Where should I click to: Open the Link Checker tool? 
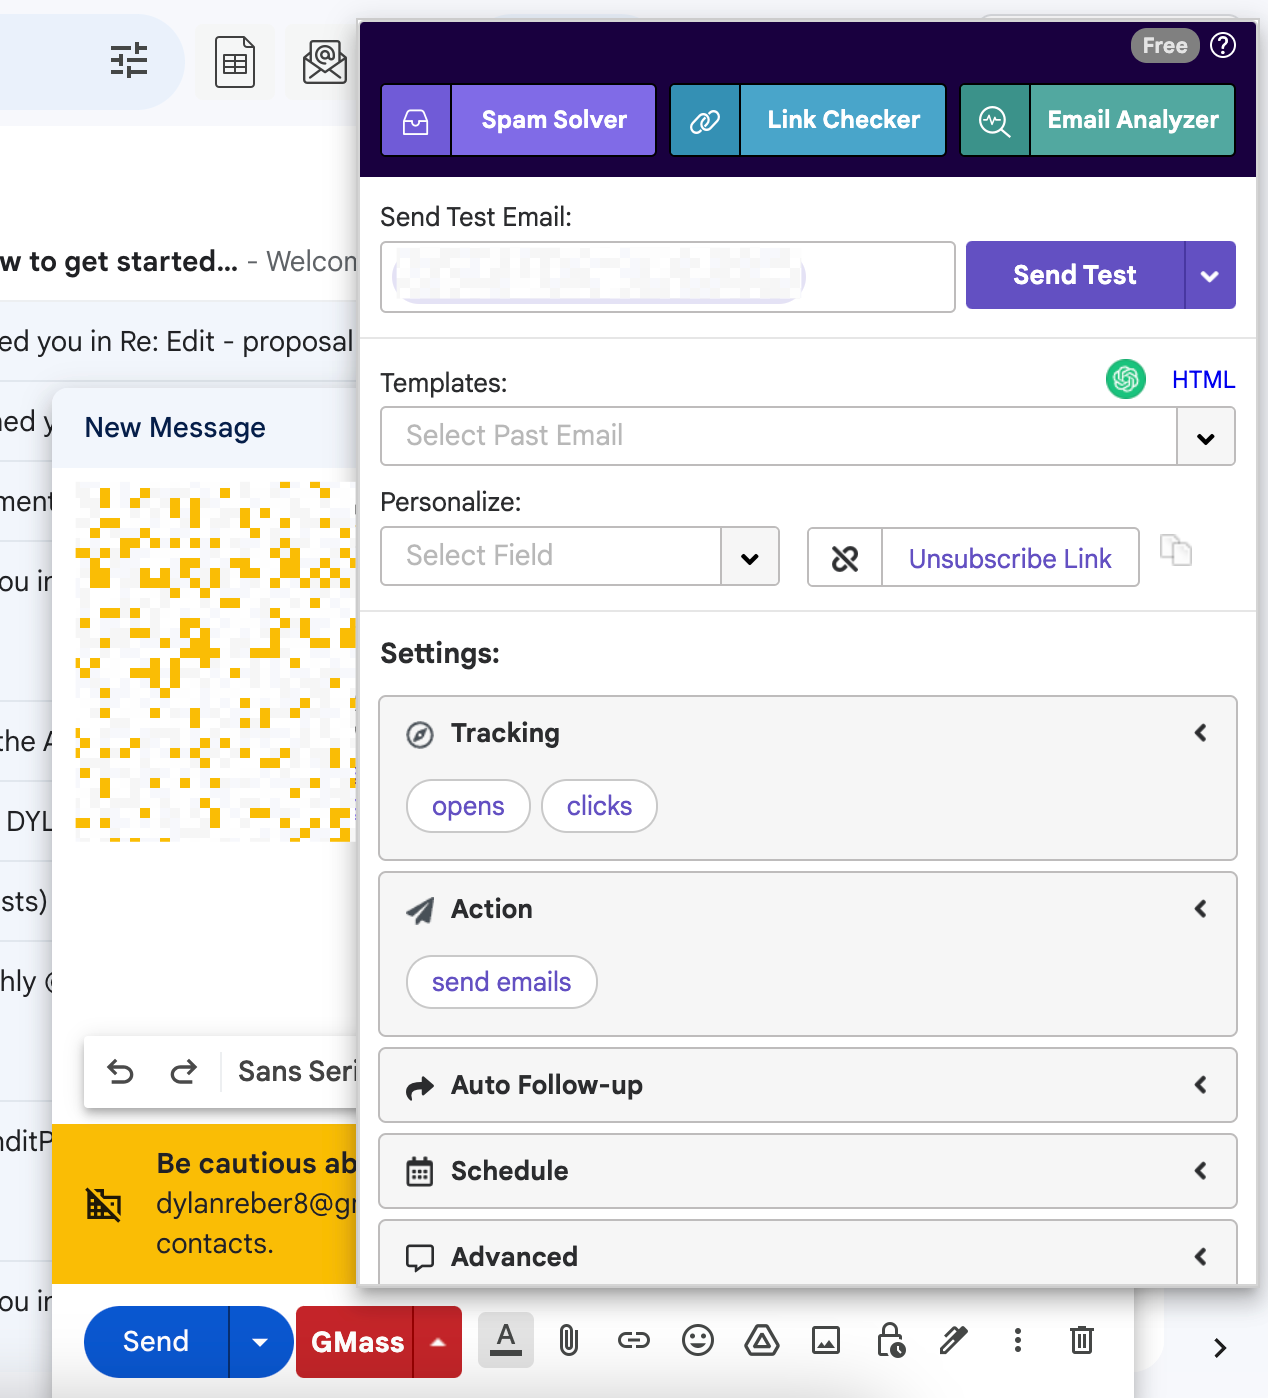point(843,121)
